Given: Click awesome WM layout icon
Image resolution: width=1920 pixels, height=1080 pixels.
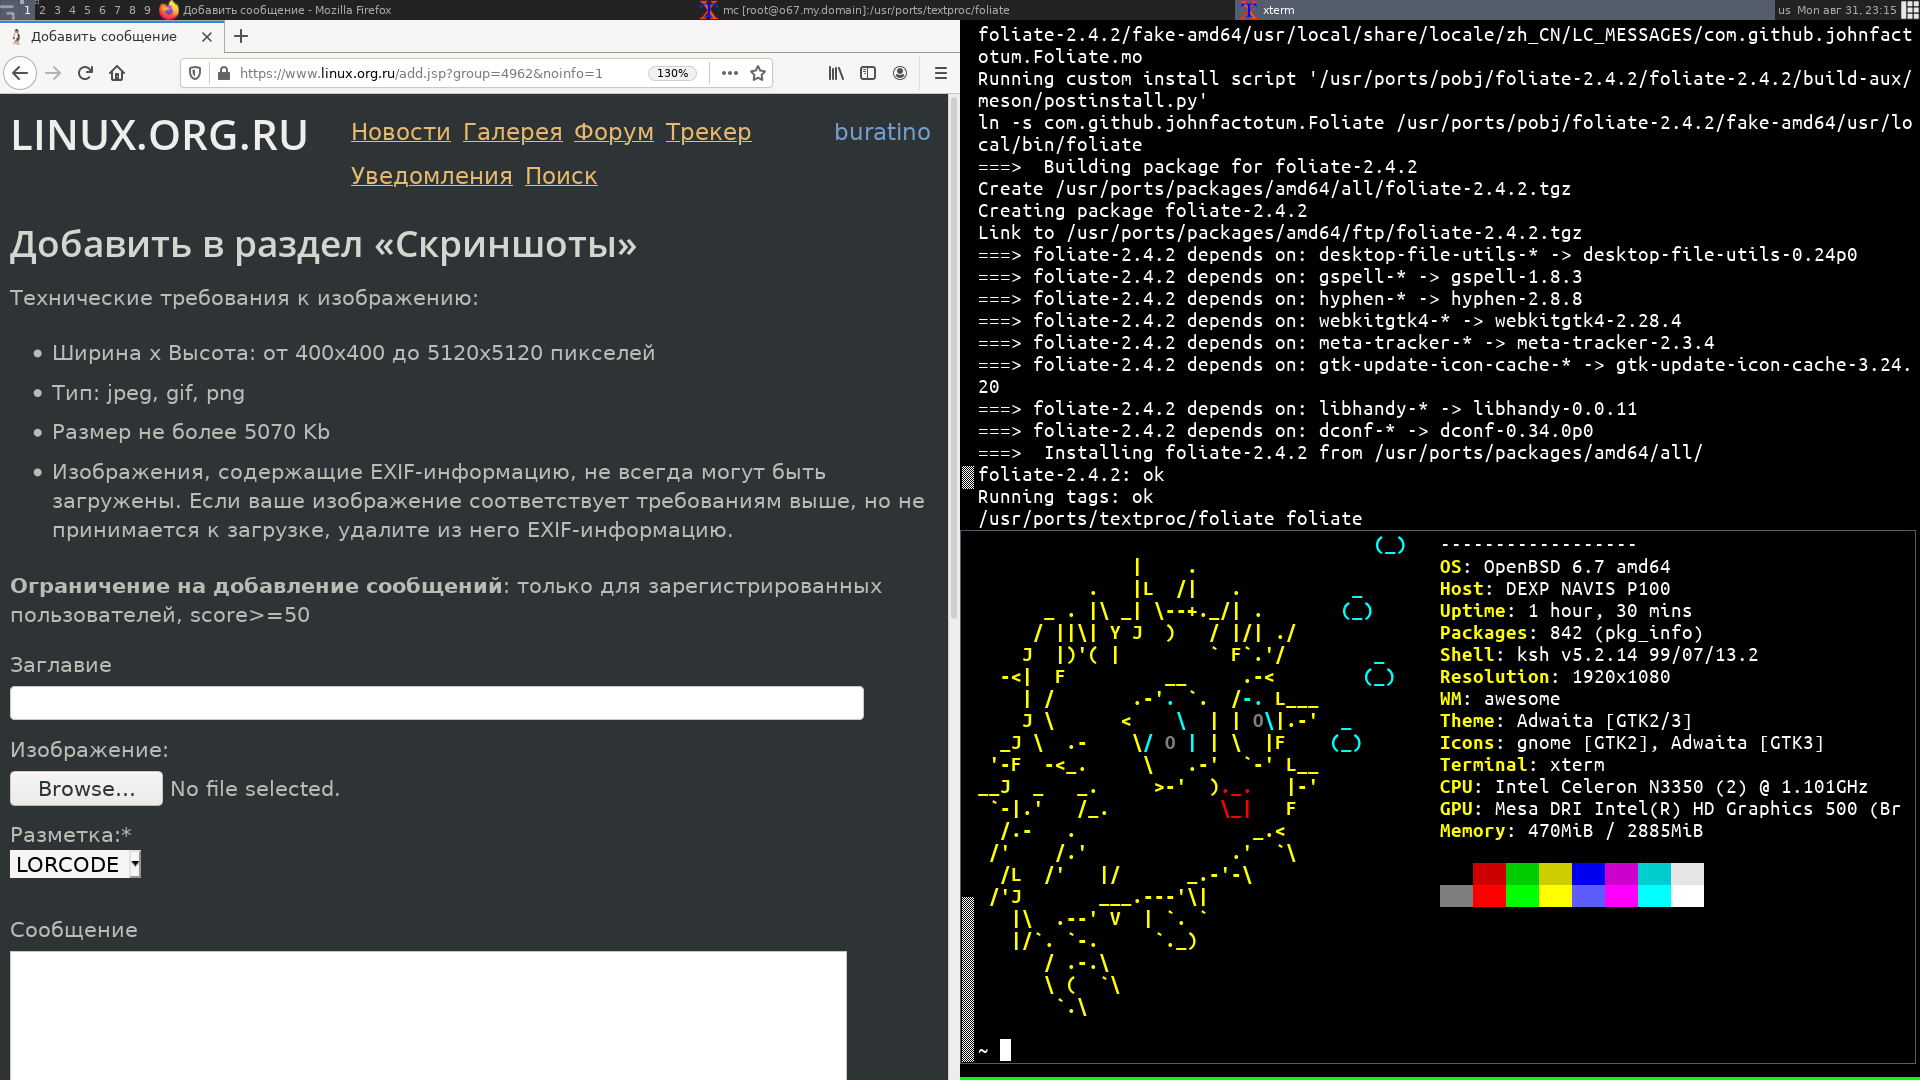Looking at the screenshot, I should [x=8, y=10].
